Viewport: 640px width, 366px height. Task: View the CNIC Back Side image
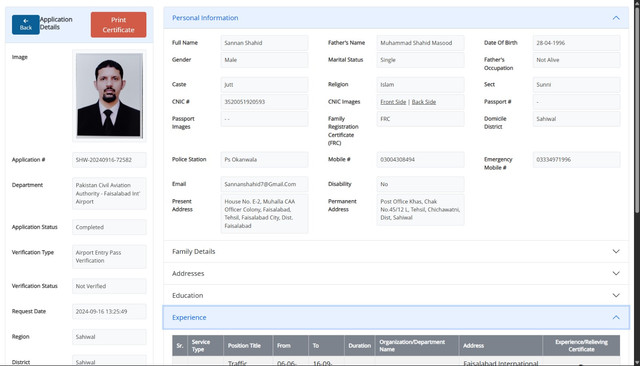(424, 102)
